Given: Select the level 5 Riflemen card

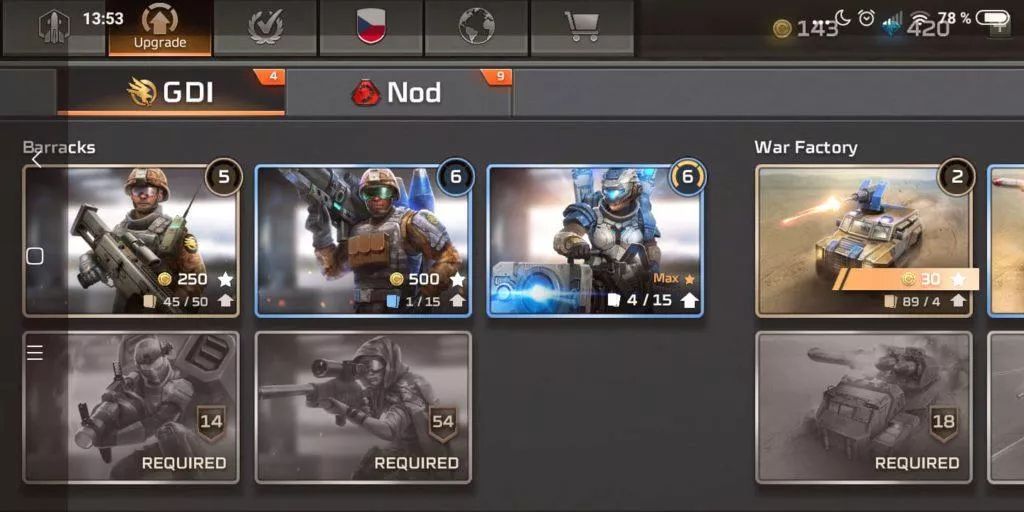Looking at the screenshot, I should (x=131, y=241).
